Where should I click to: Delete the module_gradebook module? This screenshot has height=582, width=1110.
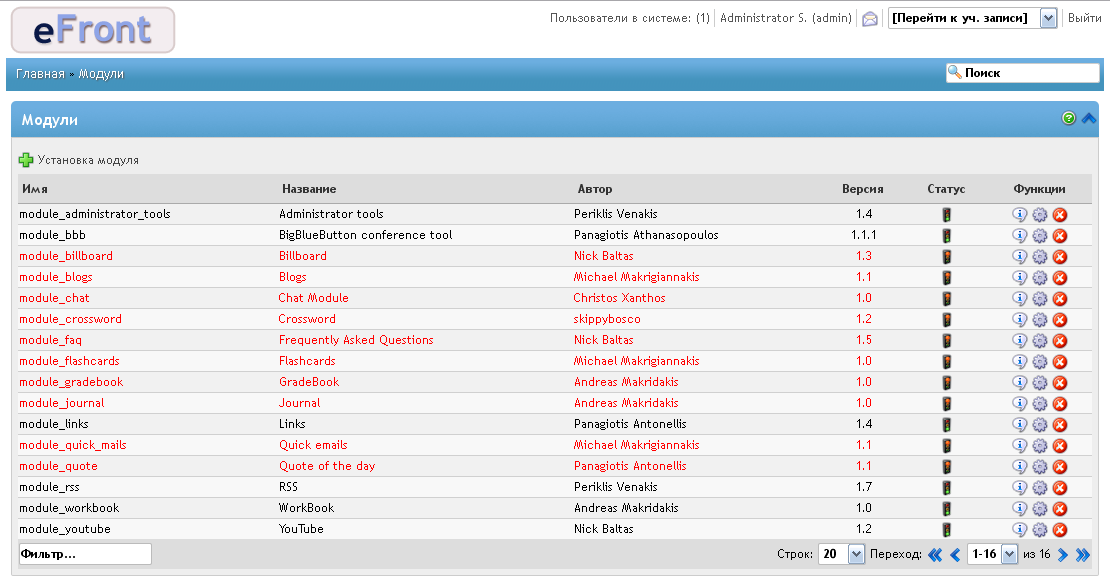coord(1060,383)
